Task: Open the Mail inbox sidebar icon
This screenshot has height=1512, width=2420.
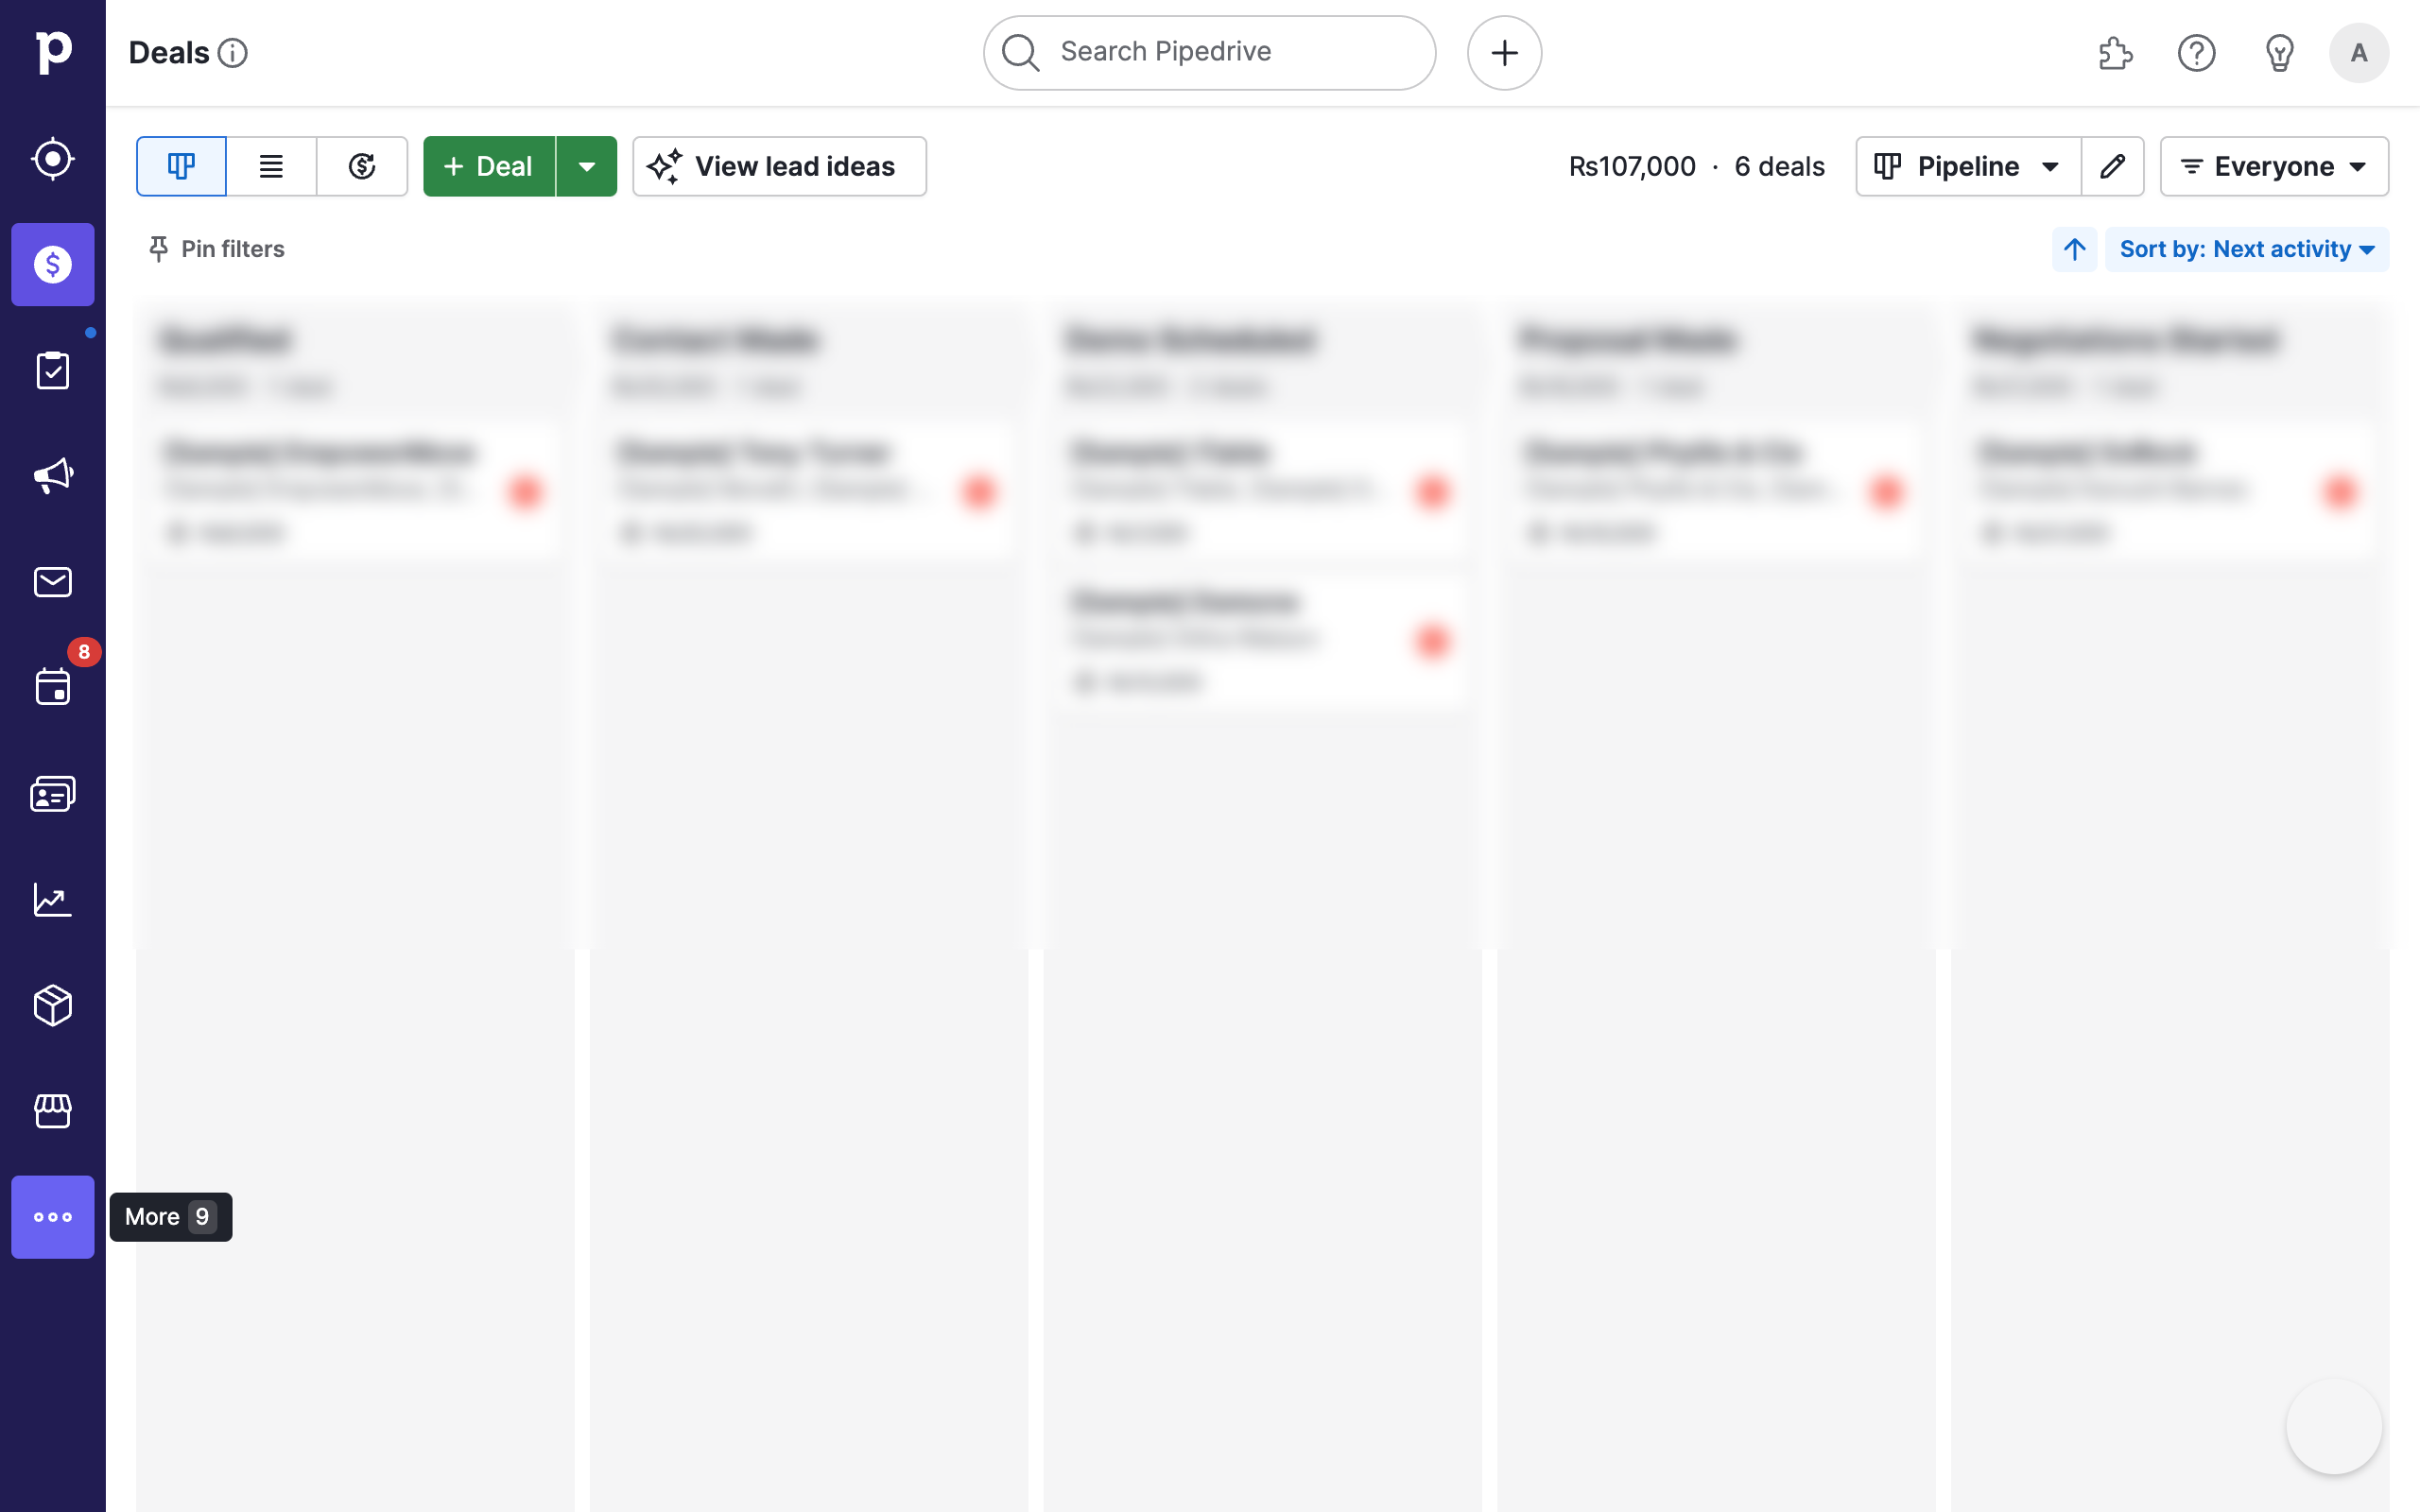Action: coord(52,582)
